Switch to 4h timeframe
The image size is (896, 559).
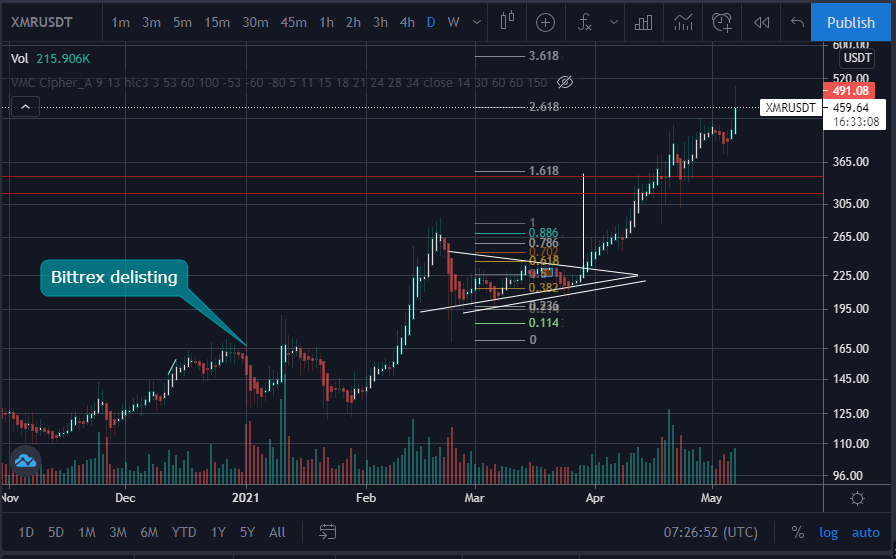(x=407, y=22)
